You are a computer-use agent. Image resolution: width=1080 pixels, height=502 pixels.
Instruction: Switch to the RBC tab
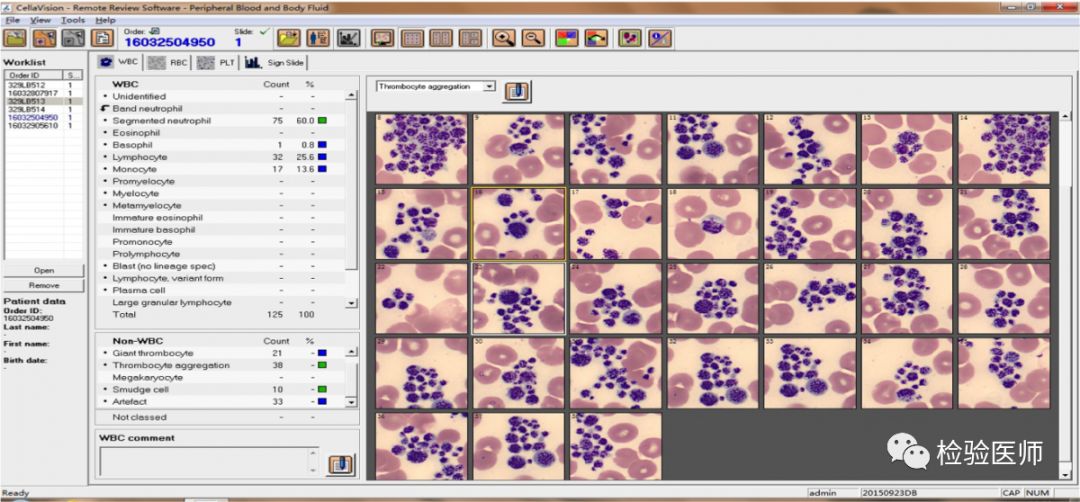pyautogui.click(x=168, y=62)
